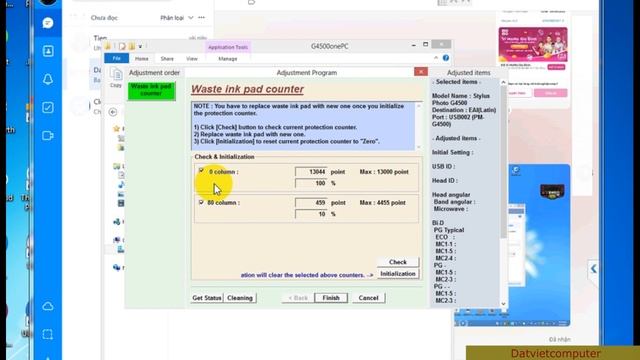Click the Music note icon in Explorer tree
Screen dimensions: 640x360
(121, 185)
